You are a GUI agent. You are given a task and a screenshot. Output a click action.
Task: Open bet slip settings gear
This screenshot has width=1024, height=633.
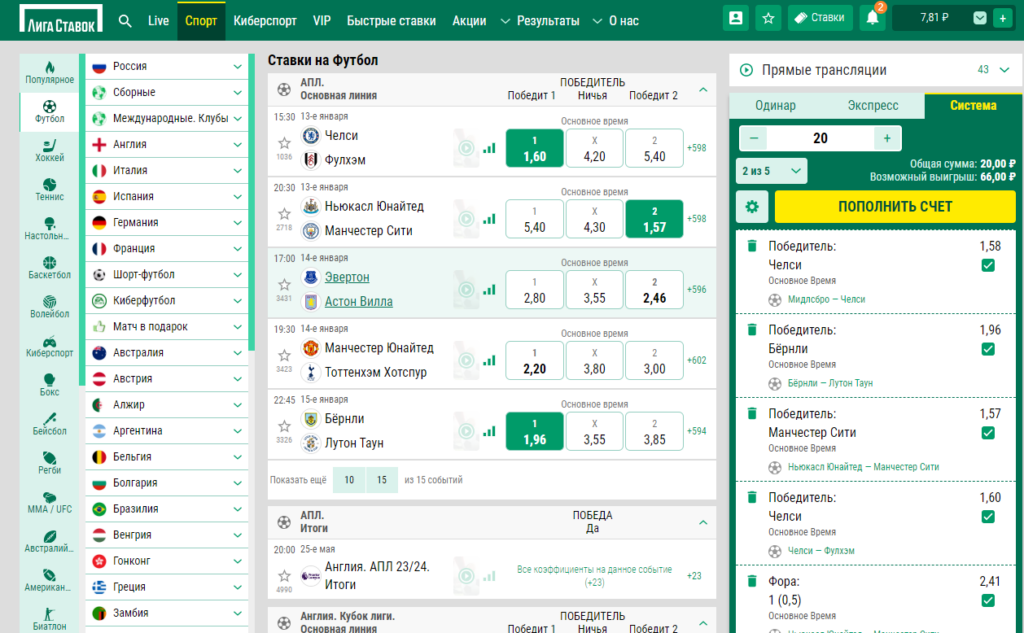click(x=752, y=207)
